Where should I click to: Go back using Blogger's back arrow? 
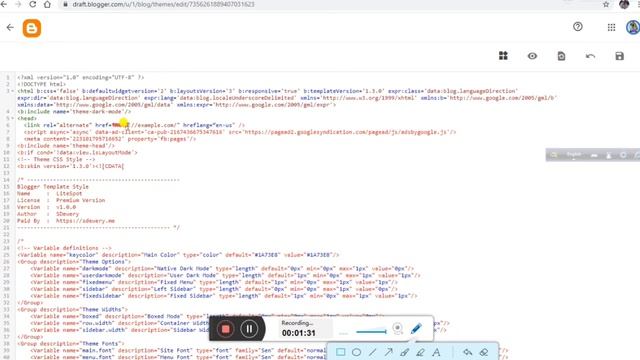tap(10, 28)
